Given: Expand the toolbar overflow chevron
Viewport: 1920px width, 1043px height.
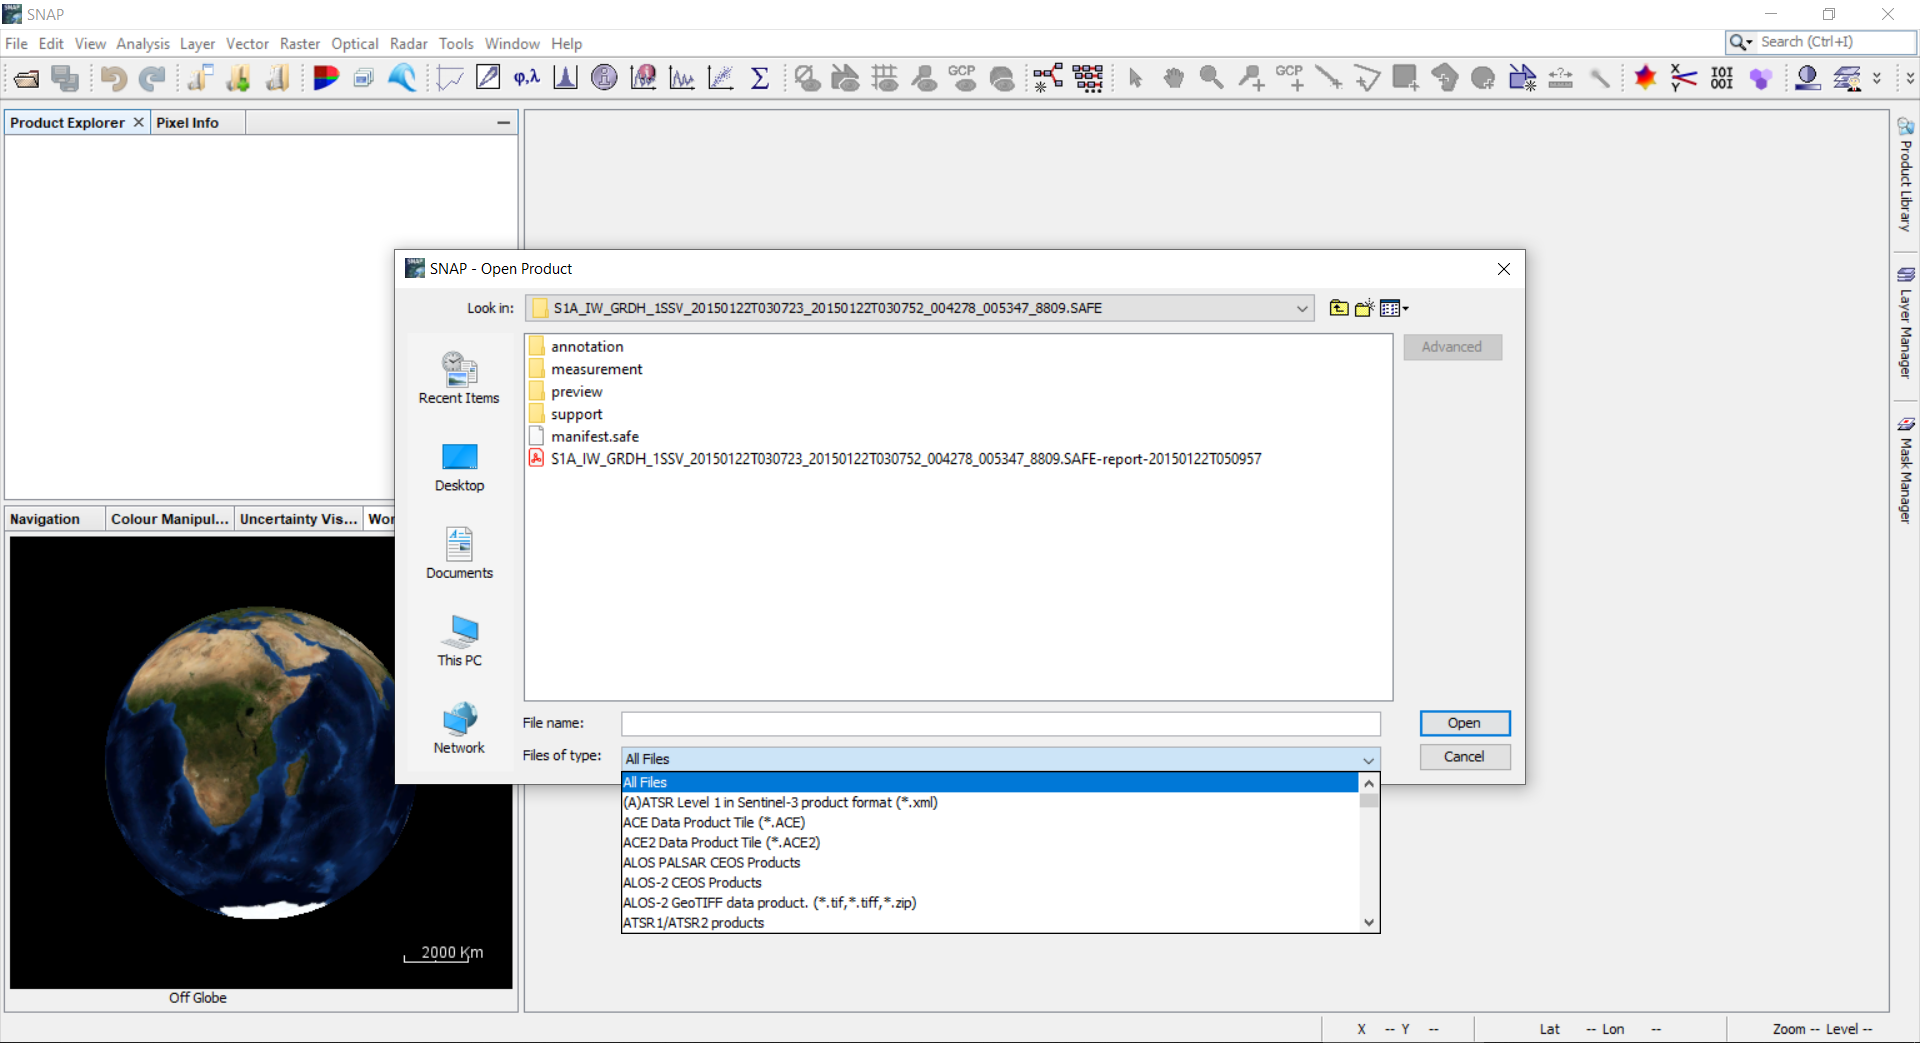Looking at the screenshot, I should tap(1877, 78).
